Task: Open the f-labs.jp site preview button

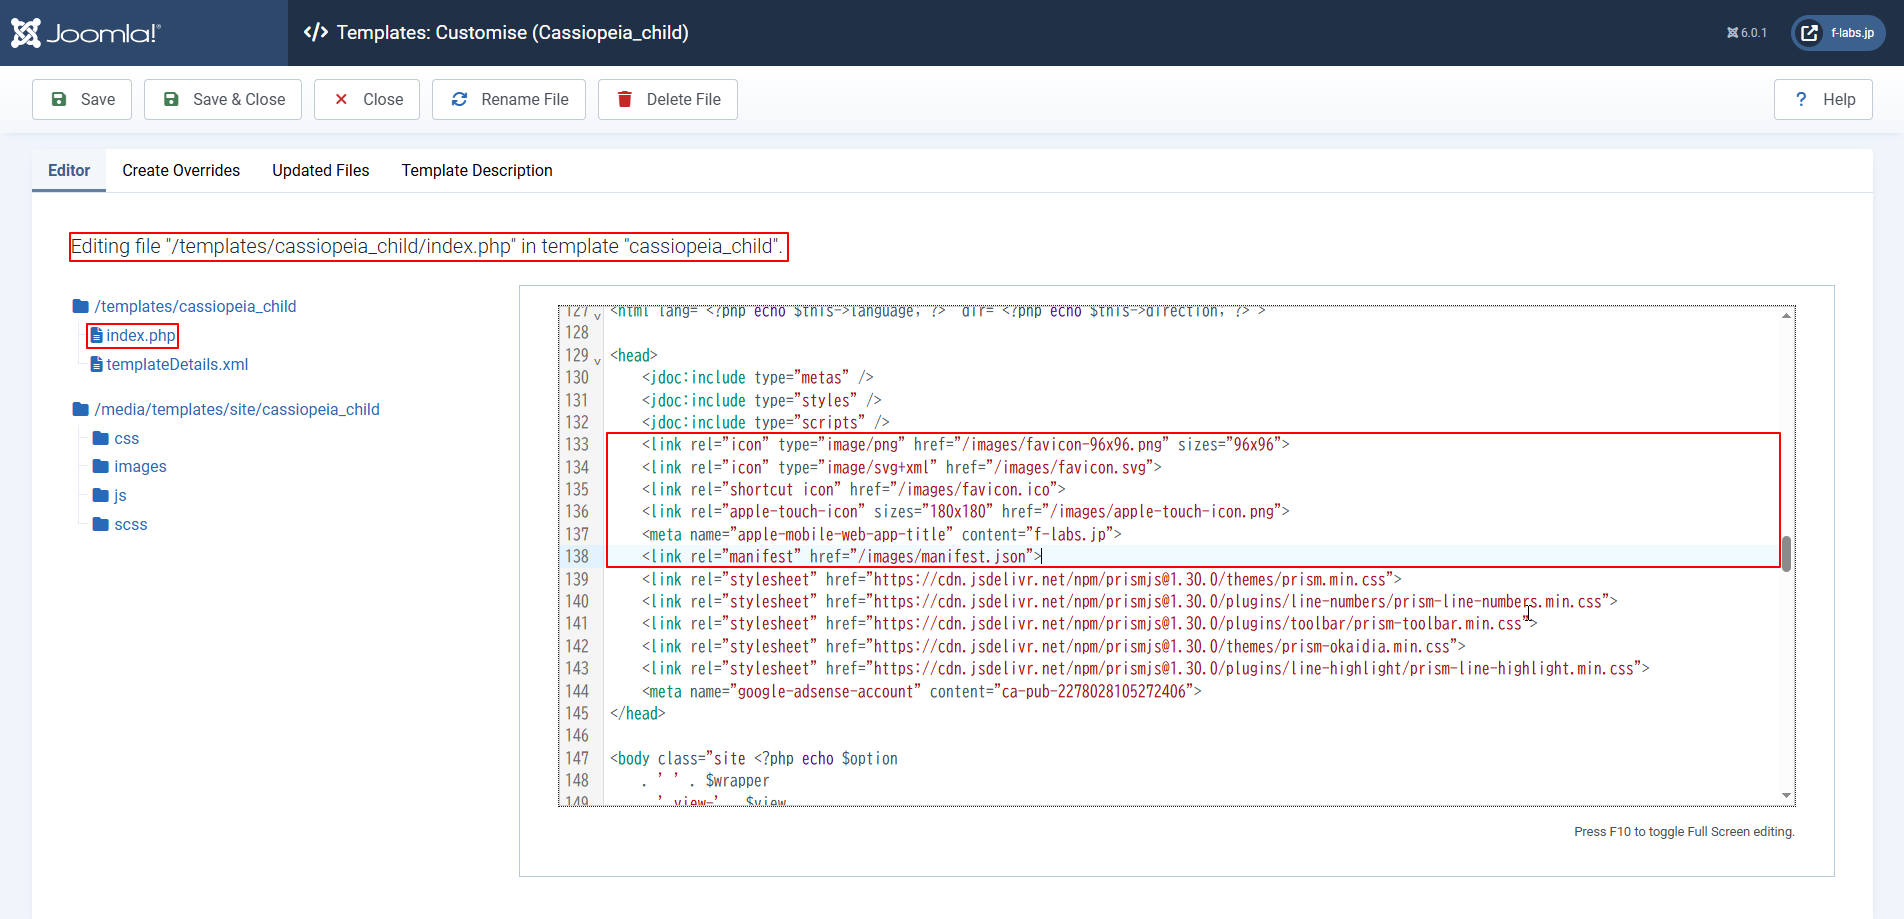Action: (1838, 33)
